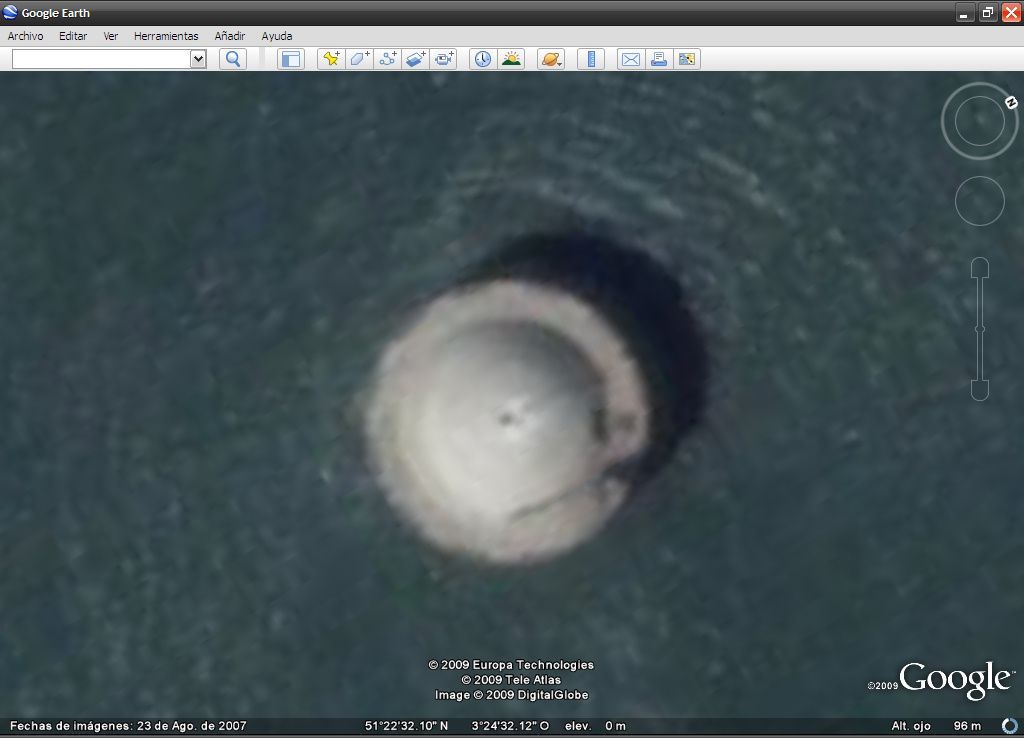Open the Archivo menu
Screen dimensions: 1024x738
(25, 37)
